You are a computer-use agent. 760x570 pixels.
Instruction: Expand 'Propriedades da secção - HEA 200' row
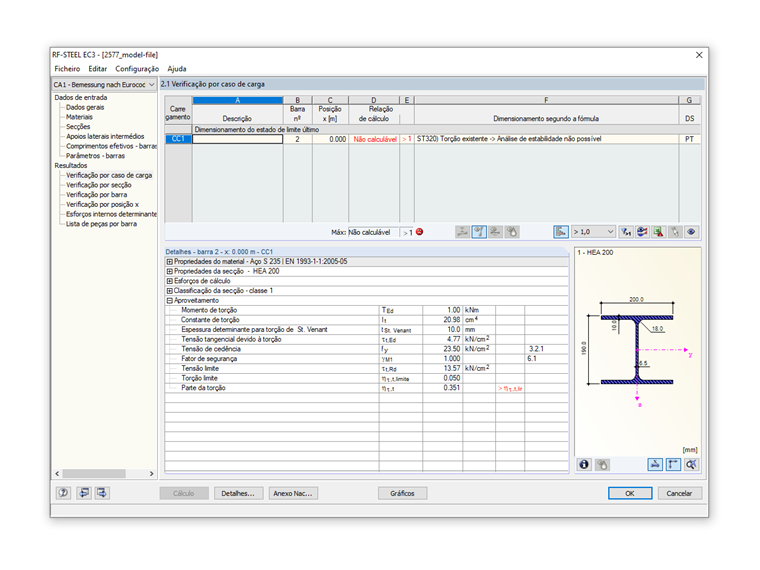pyautogui.click(x=170, y=271)
